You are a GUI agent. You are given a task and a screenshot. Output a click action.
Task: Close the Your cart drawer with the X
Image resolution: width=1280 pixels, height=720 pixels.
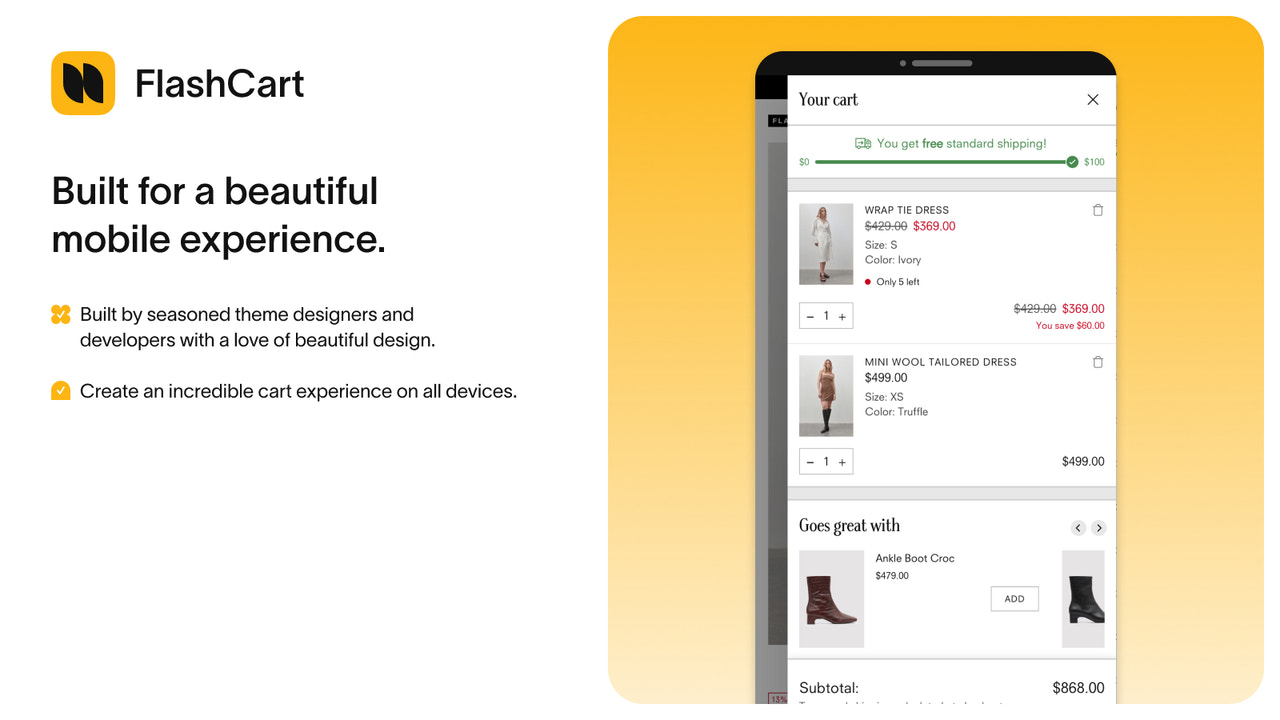[x=1092, y=100]
